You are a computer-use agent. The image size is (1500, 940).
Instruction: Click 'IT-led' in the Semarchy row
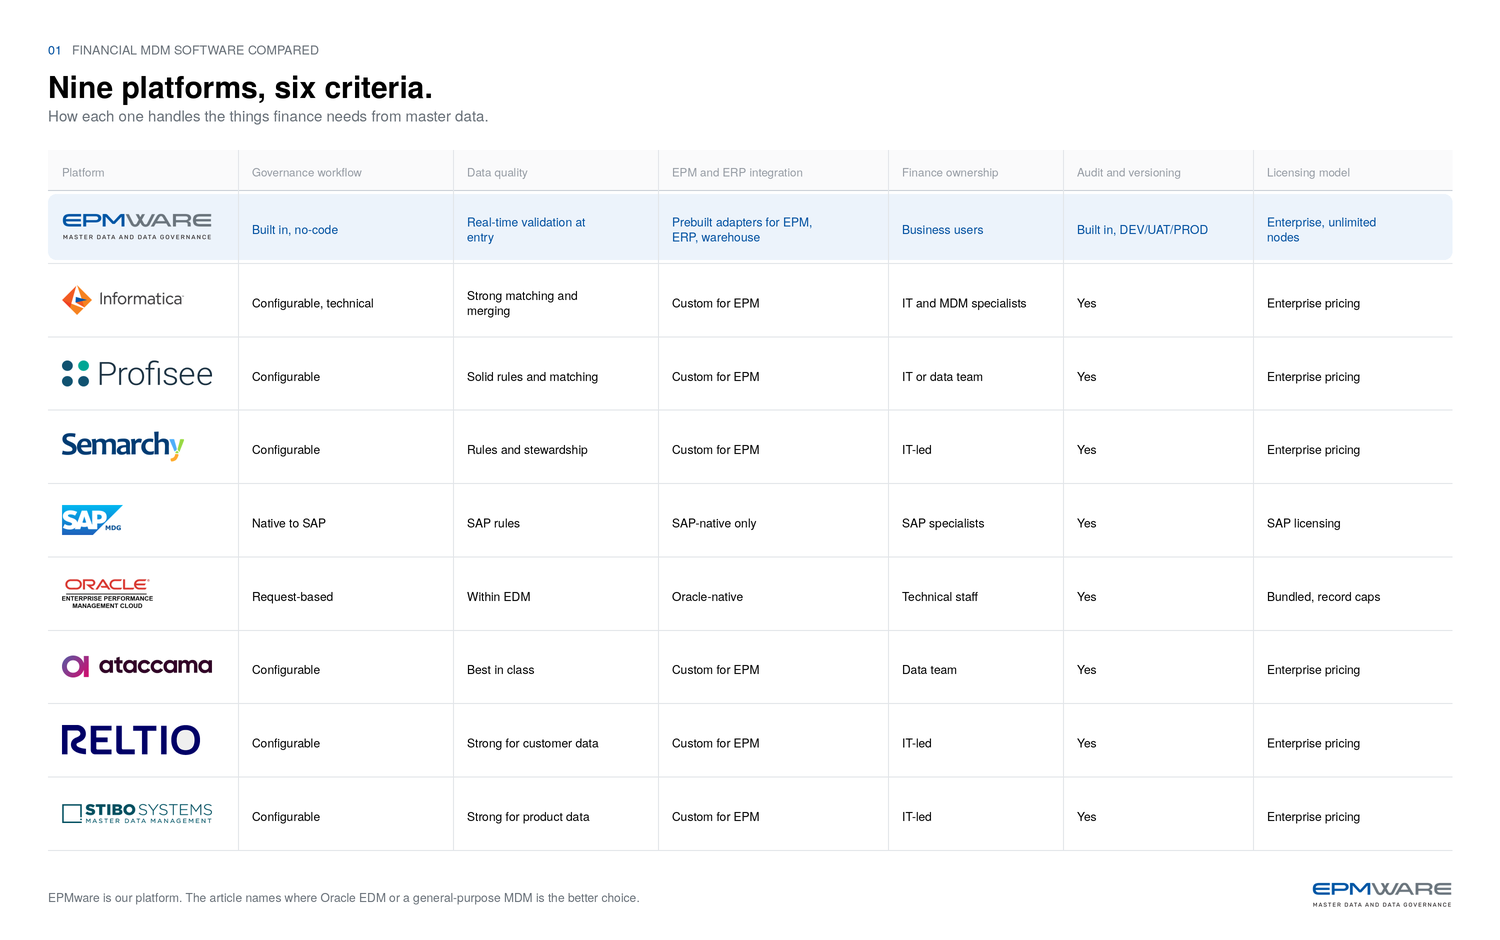click(x=916, y=450)
